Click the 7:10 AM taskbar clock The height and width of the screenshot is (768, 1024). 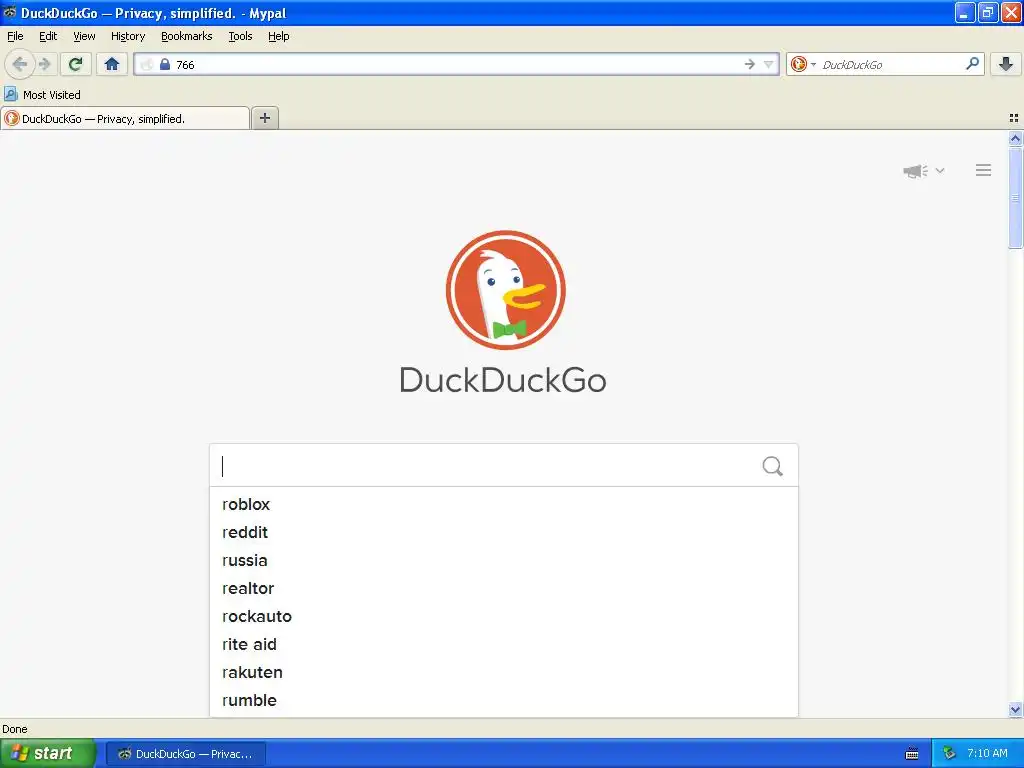987,753
